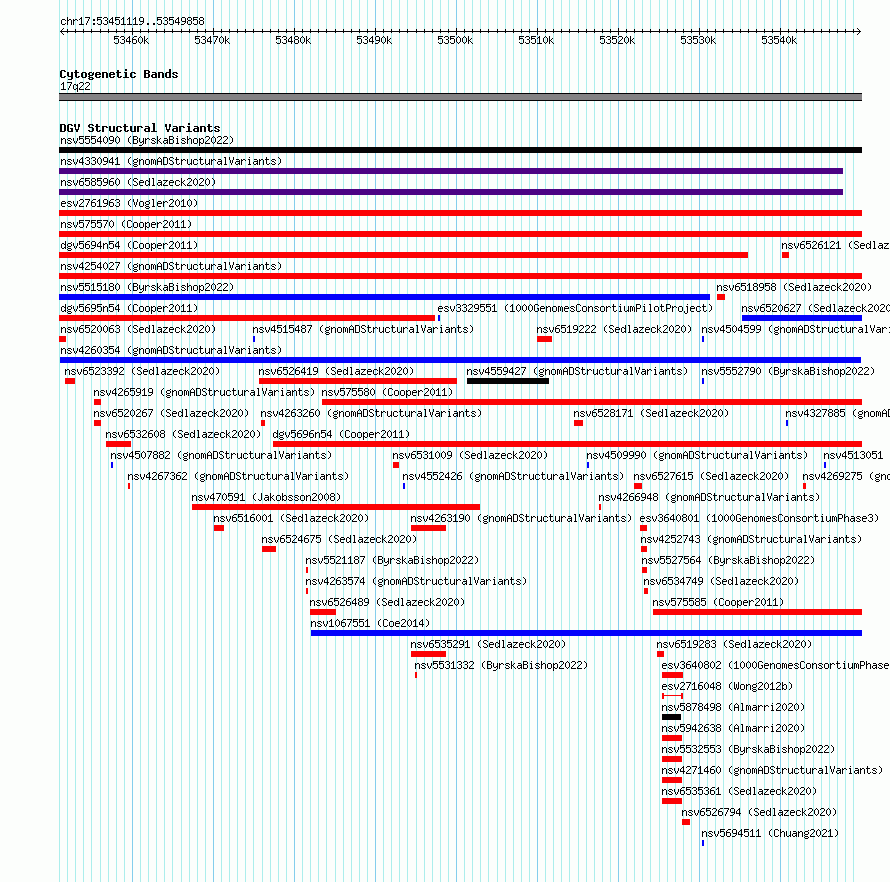
Task: Open nsv4507882 gnomAD variant label
Action: tap(221, 455)
